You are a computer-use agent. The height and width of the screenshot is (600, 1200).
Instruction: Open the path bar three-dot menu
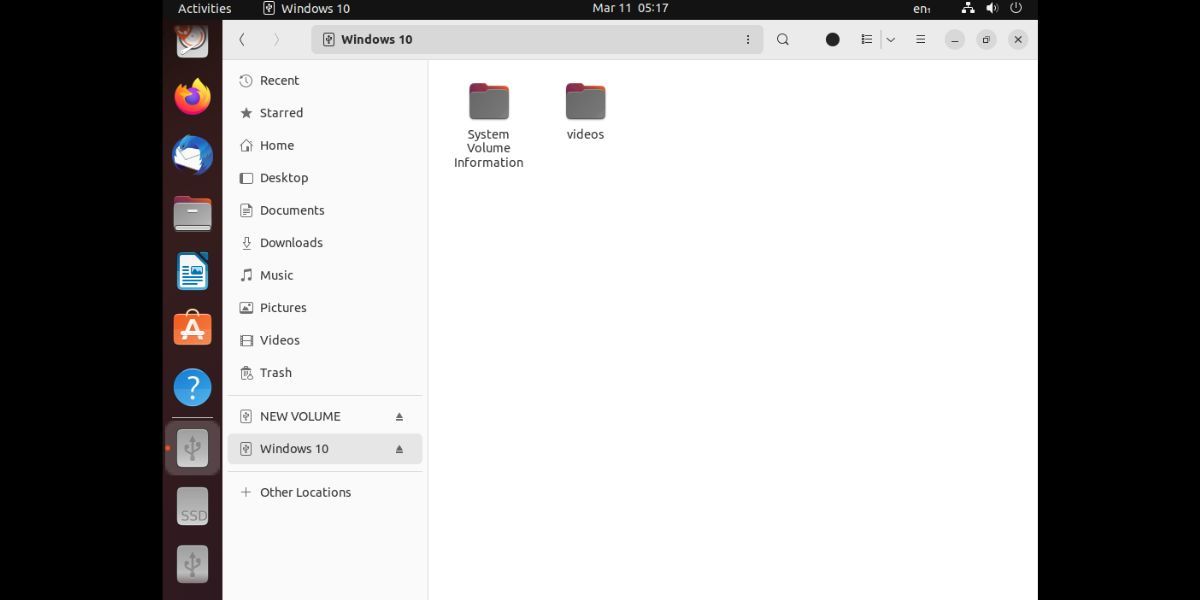coord(748,40)
